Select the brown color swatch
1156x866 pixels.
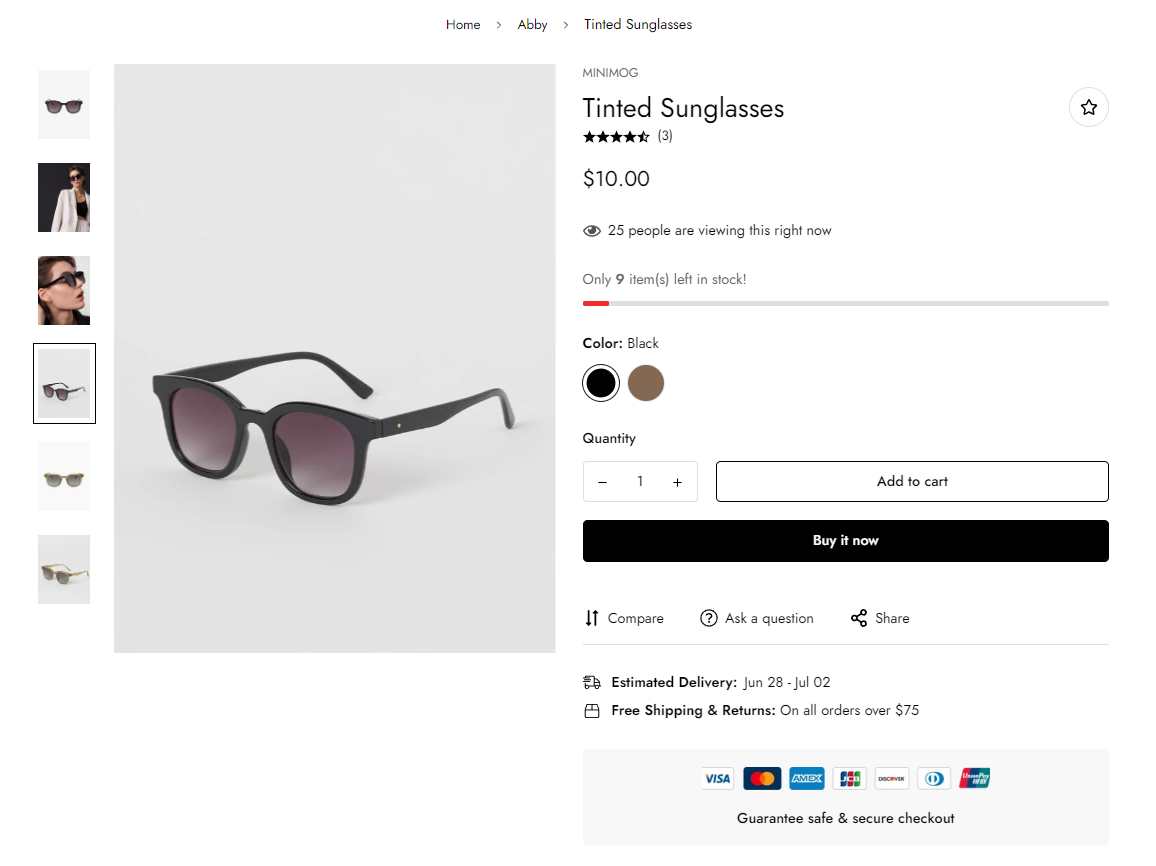(646, 383)
